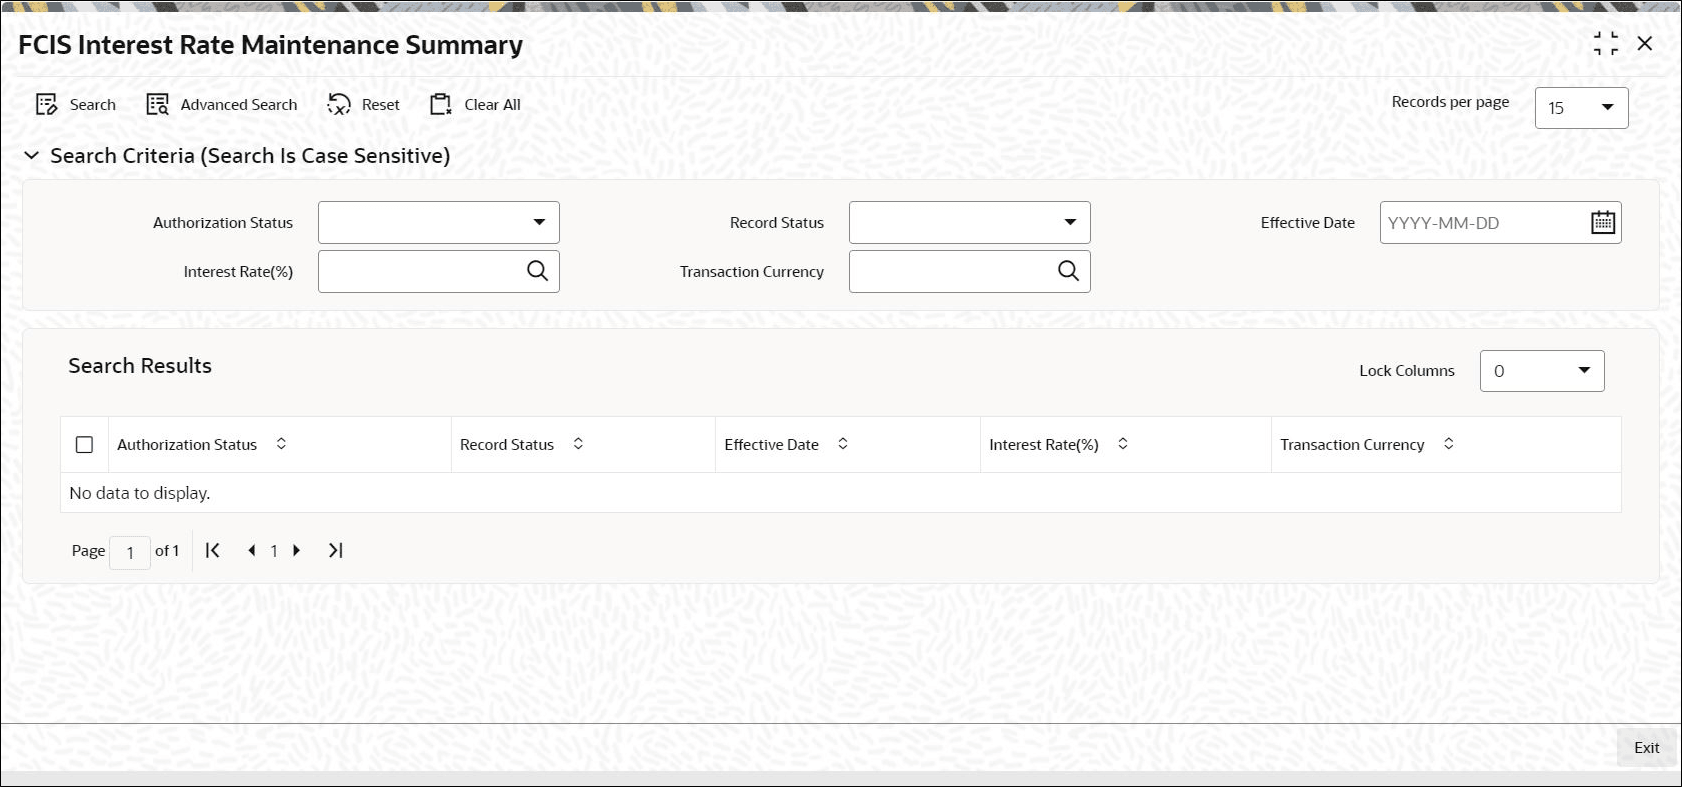The height and width of the screenshot is (787, 1682).
Task: Click the Exit button
Action: pos(1646,748)
